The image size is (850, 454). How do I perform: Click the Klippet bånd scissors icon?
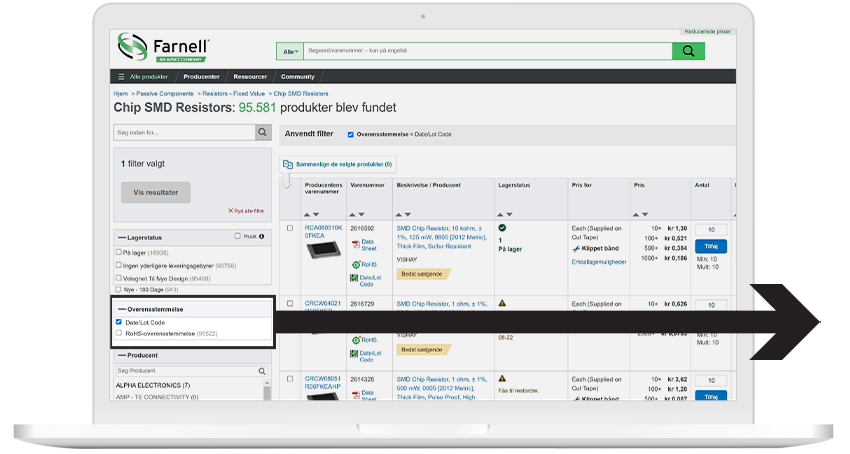[x=576, y=249]
